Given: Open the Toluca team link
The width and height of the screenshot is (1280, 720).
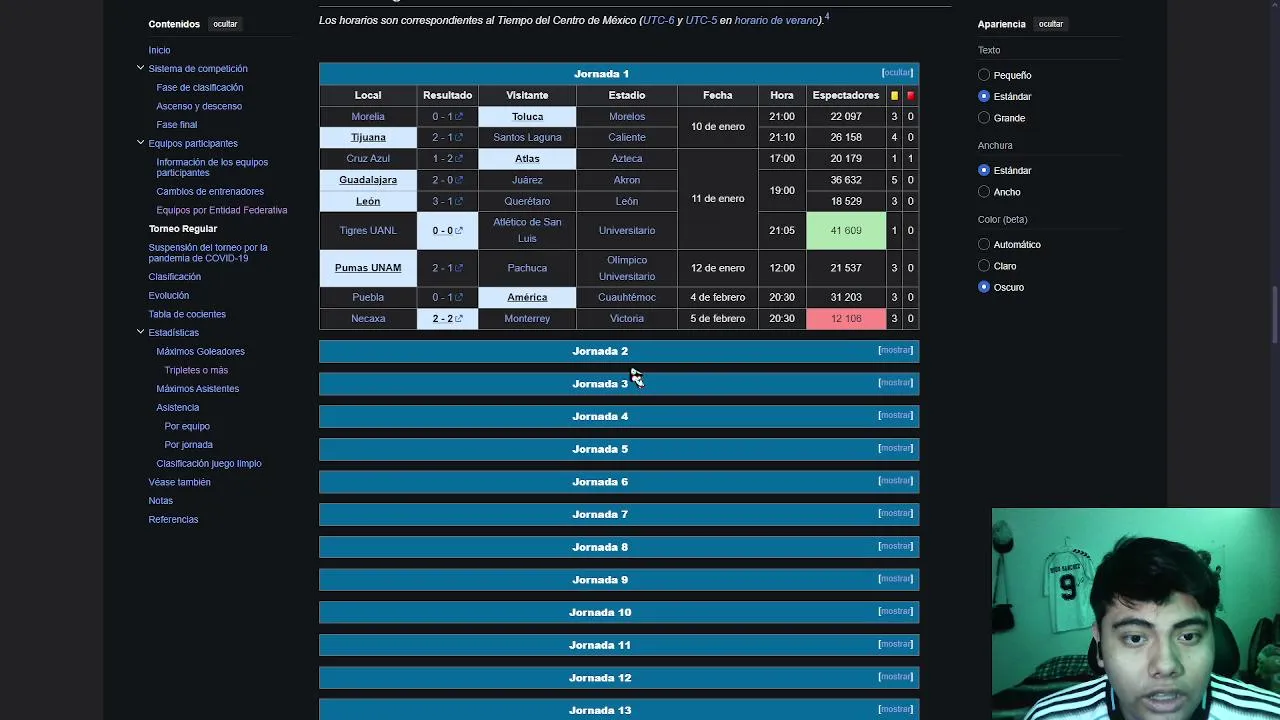Looking at the screenshot, I should pos(527,117).
